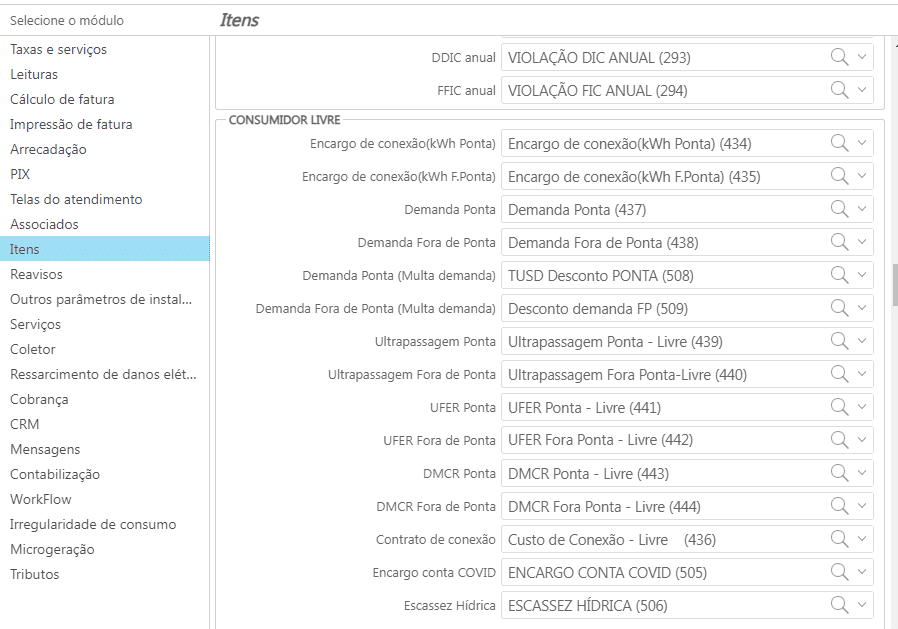Open dropdown of DMCR Fora Ponta - Livre (444)
898x629 pixels.
(x=862, y=506)
